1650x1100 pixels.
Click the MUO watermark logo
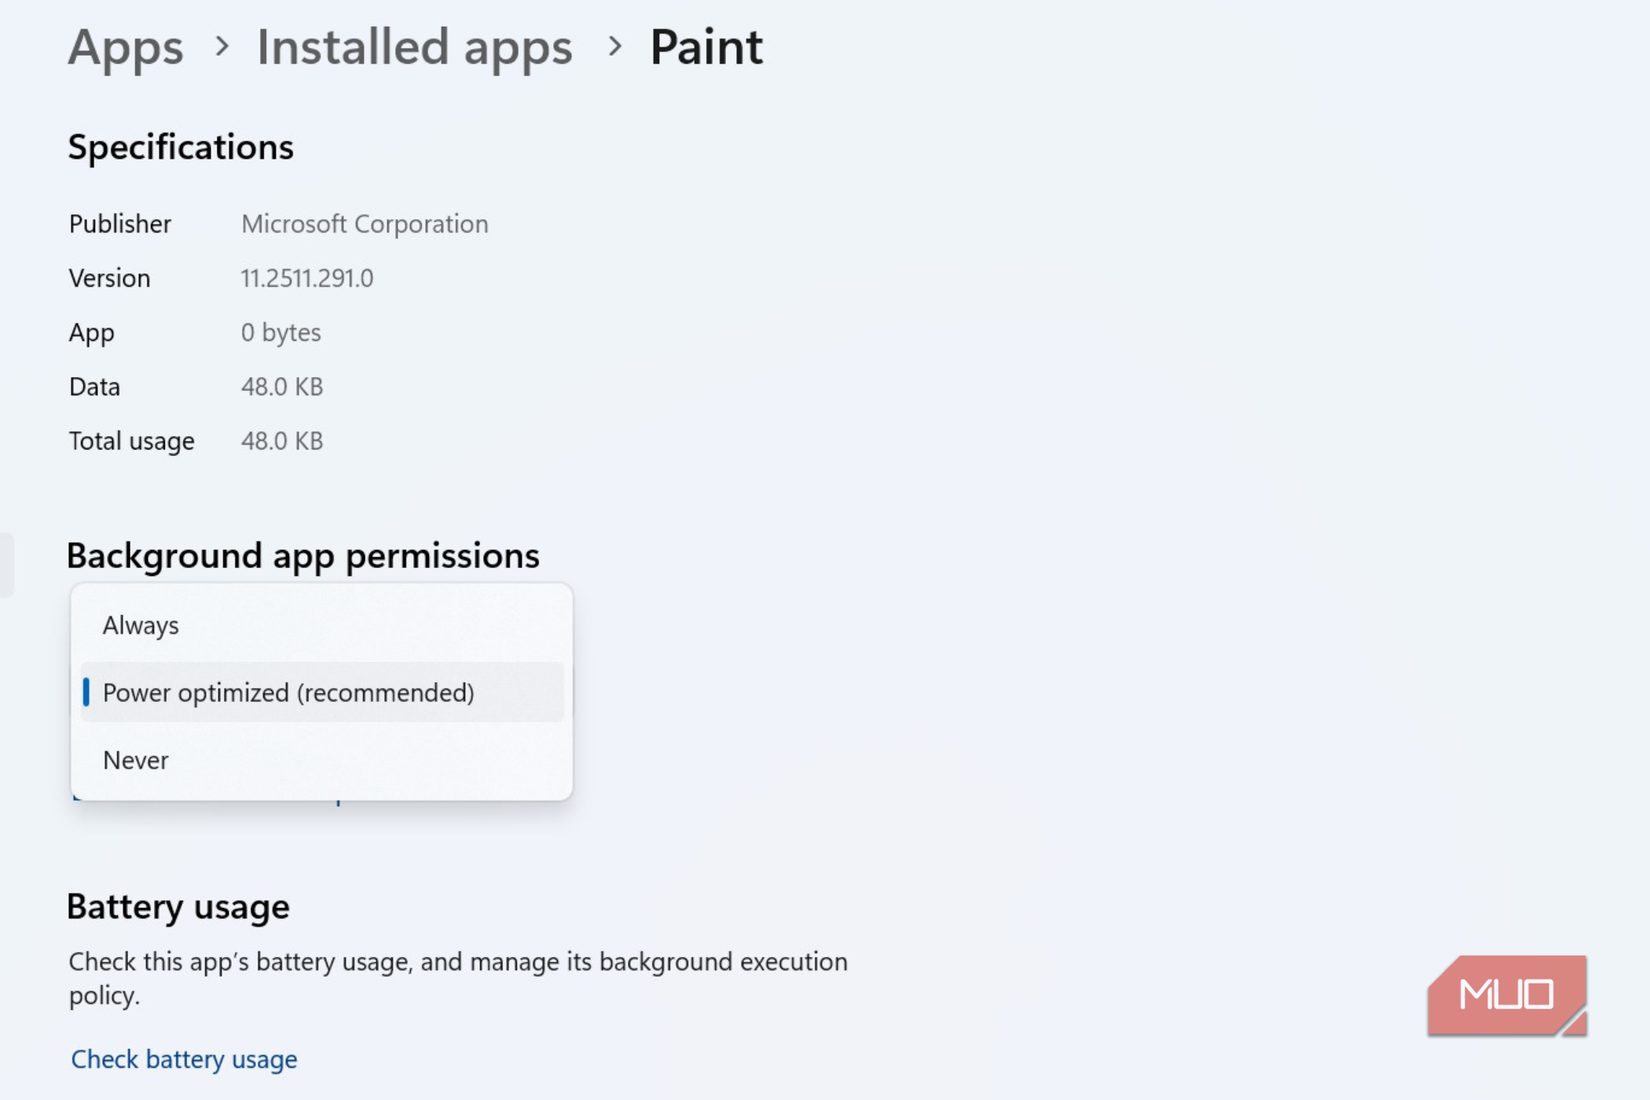tap(1506, 994)
